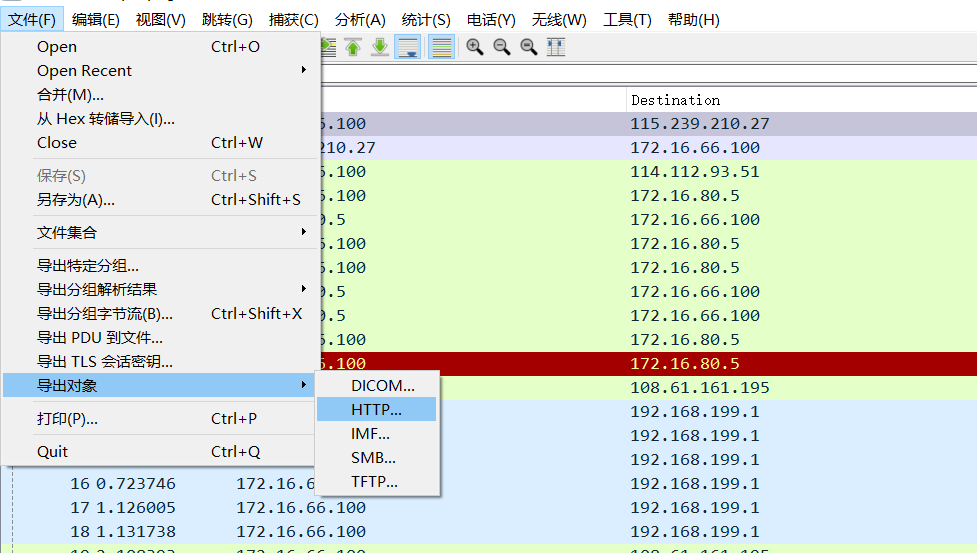This screenshot has height=553, width=977.
Task: Open the 文件(F) menu
Action: 32,20
